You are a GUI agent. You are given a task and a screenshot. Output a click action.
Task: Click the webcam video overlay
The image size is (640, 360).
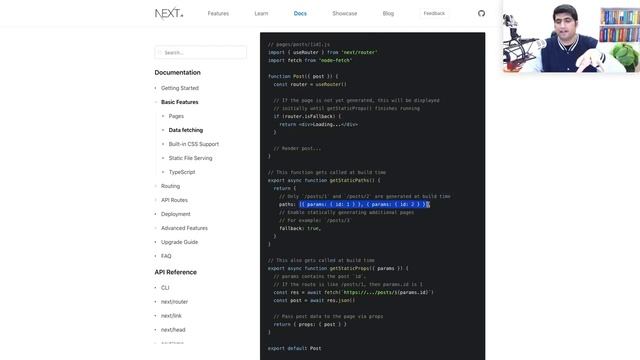click(x=571, y=36)
